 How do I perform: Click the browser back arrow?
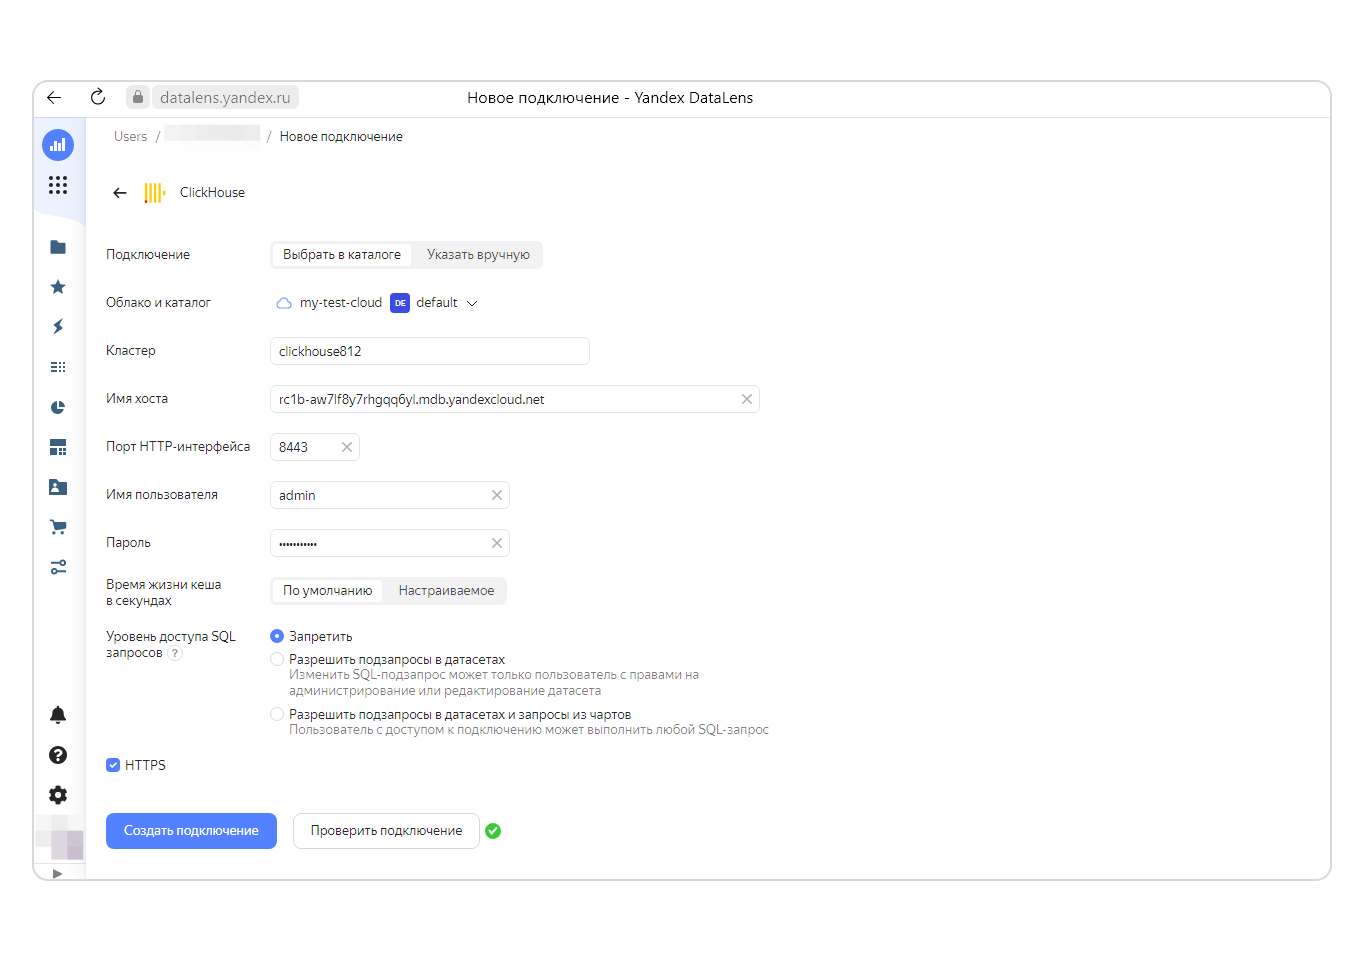(x=54, y=97)
